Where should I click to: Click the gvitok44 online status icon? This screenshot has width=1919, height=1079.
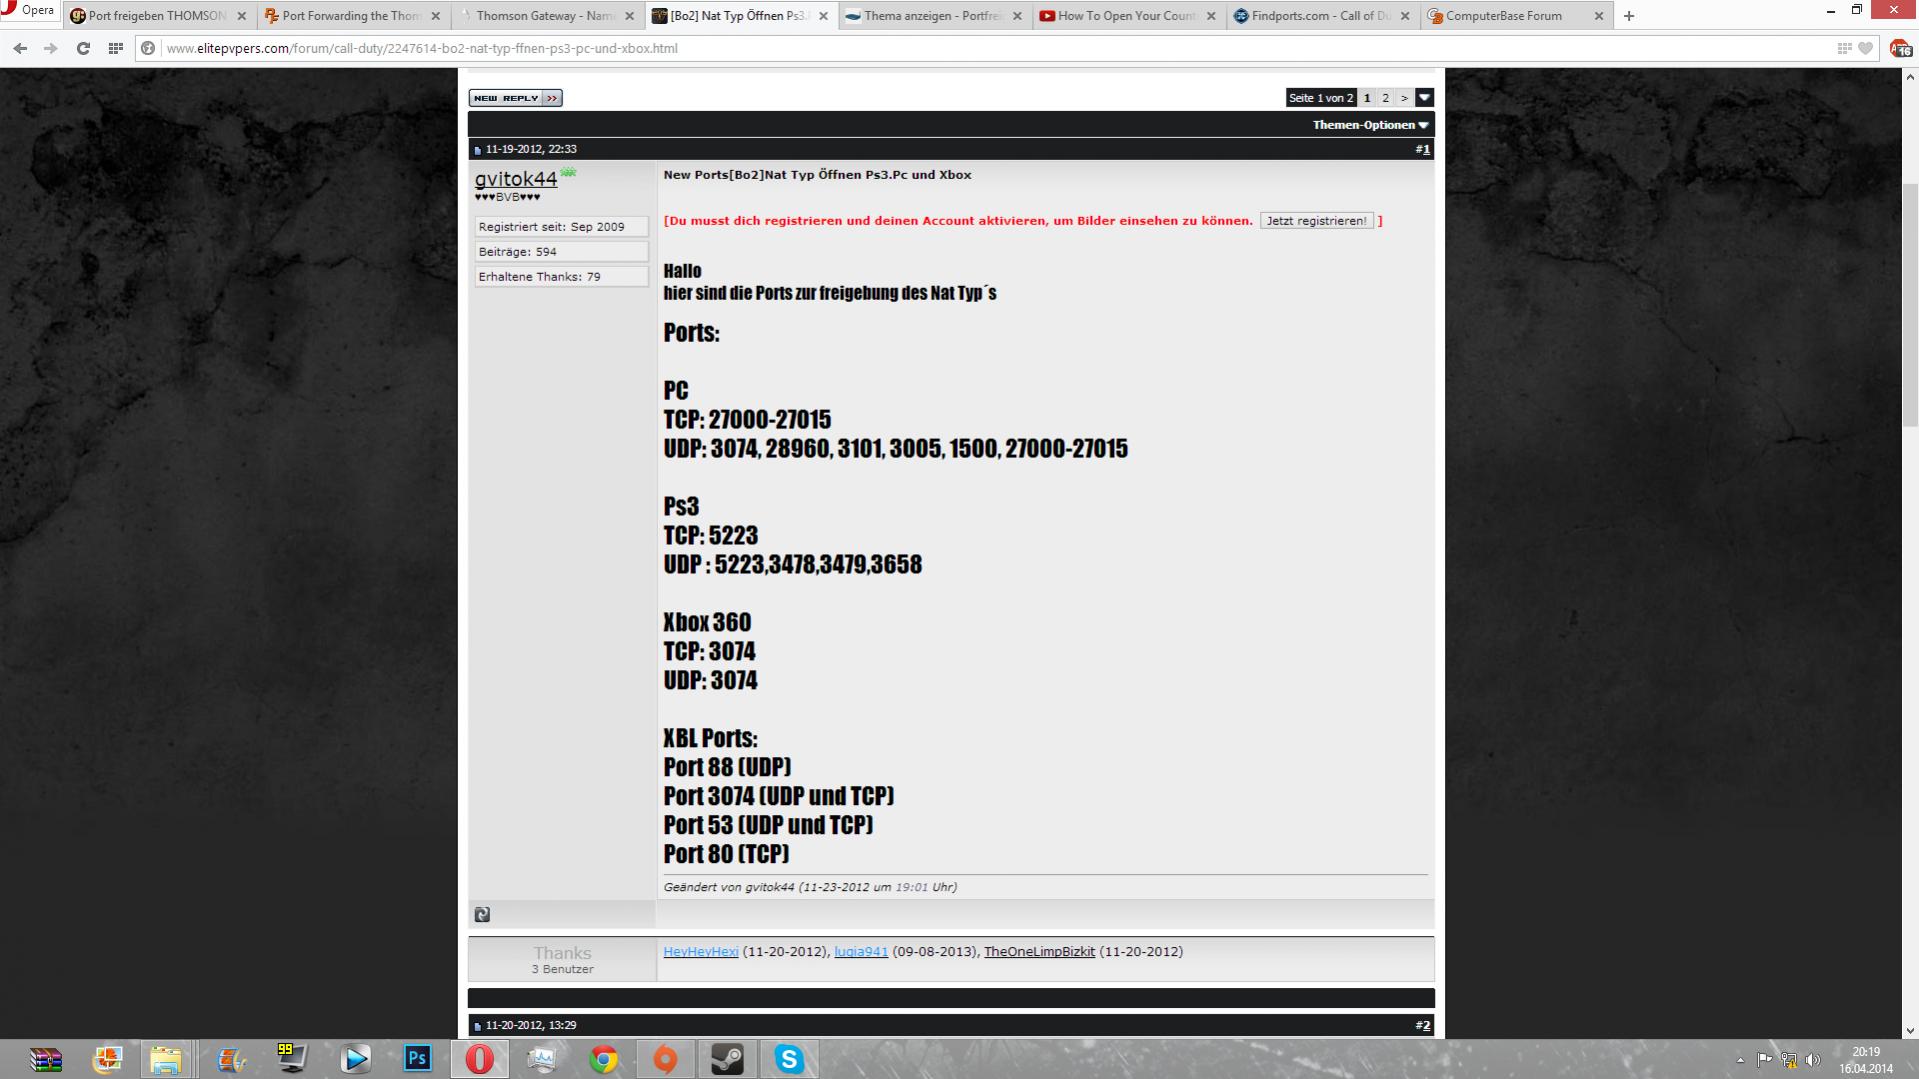(x=568, y=173)
